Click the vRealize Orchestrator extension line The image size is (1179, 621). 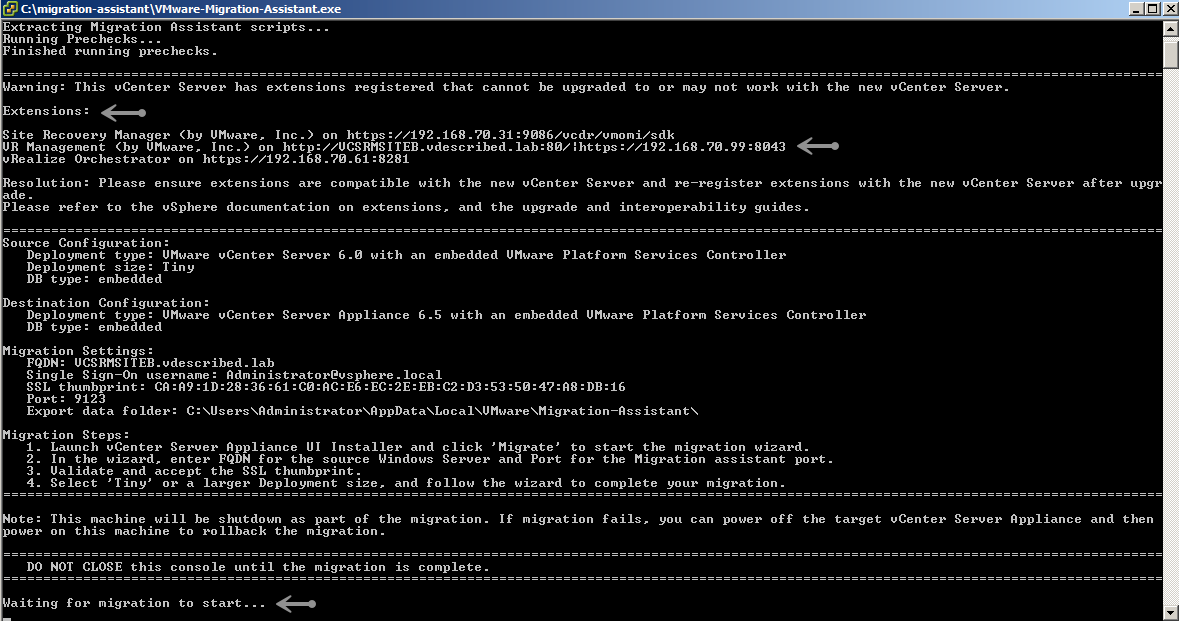[x=206, y=159]
